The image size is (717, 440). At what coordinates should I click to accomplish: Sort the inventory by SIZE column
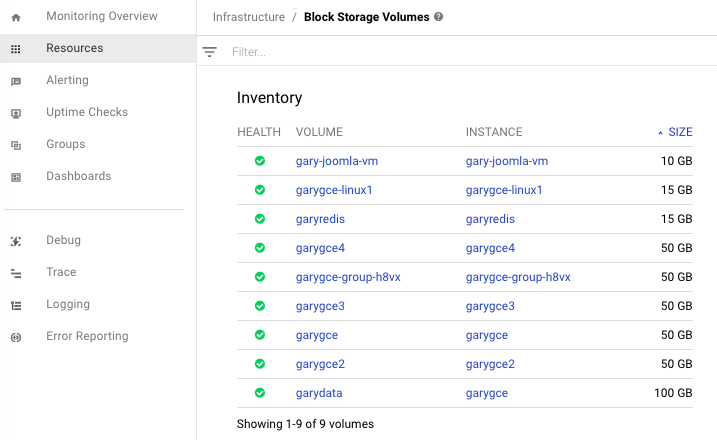click(x=680, y=132)
